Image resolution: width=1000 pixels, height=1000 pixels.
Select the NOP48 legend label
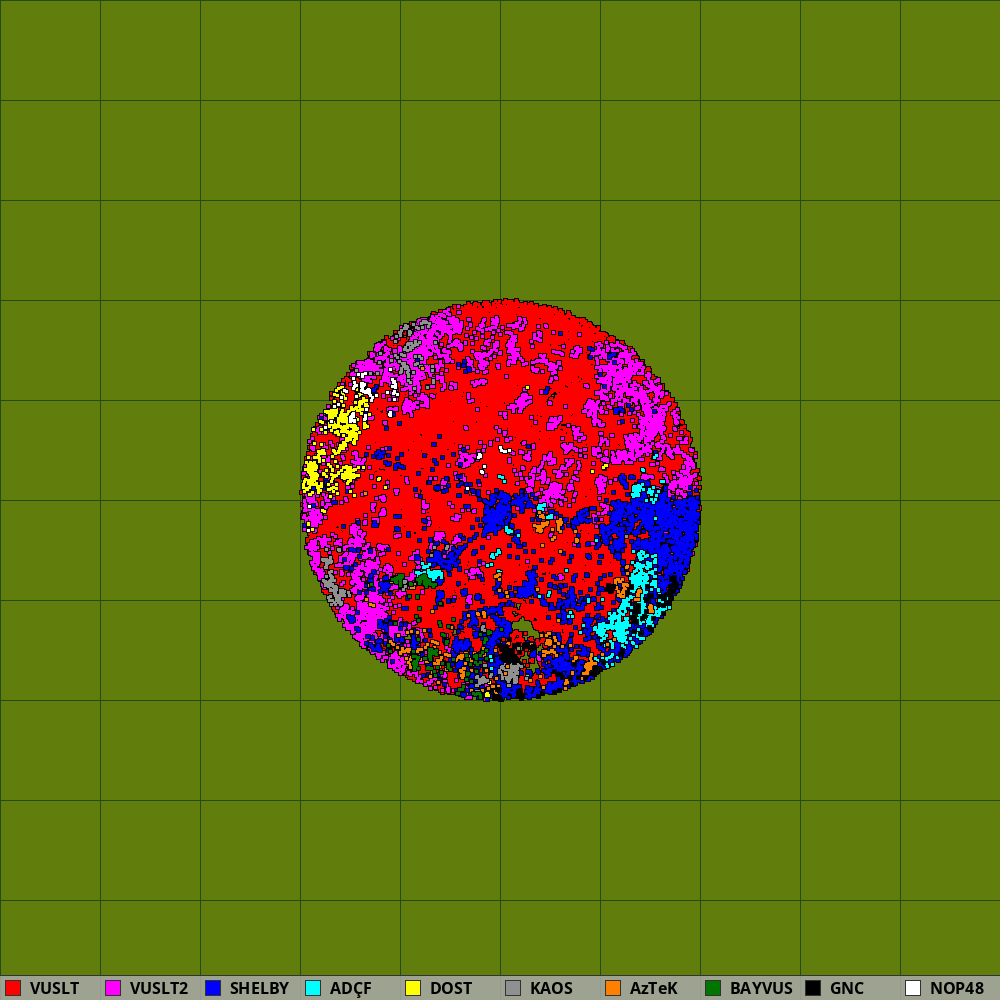(957, 989)
